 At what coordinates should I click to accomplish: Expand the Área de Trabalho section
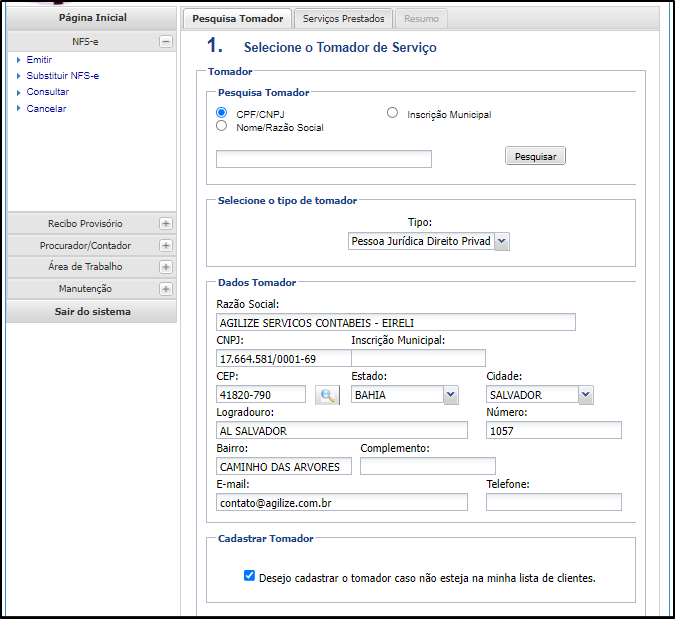pyautogui.click(x=166, y=267)
